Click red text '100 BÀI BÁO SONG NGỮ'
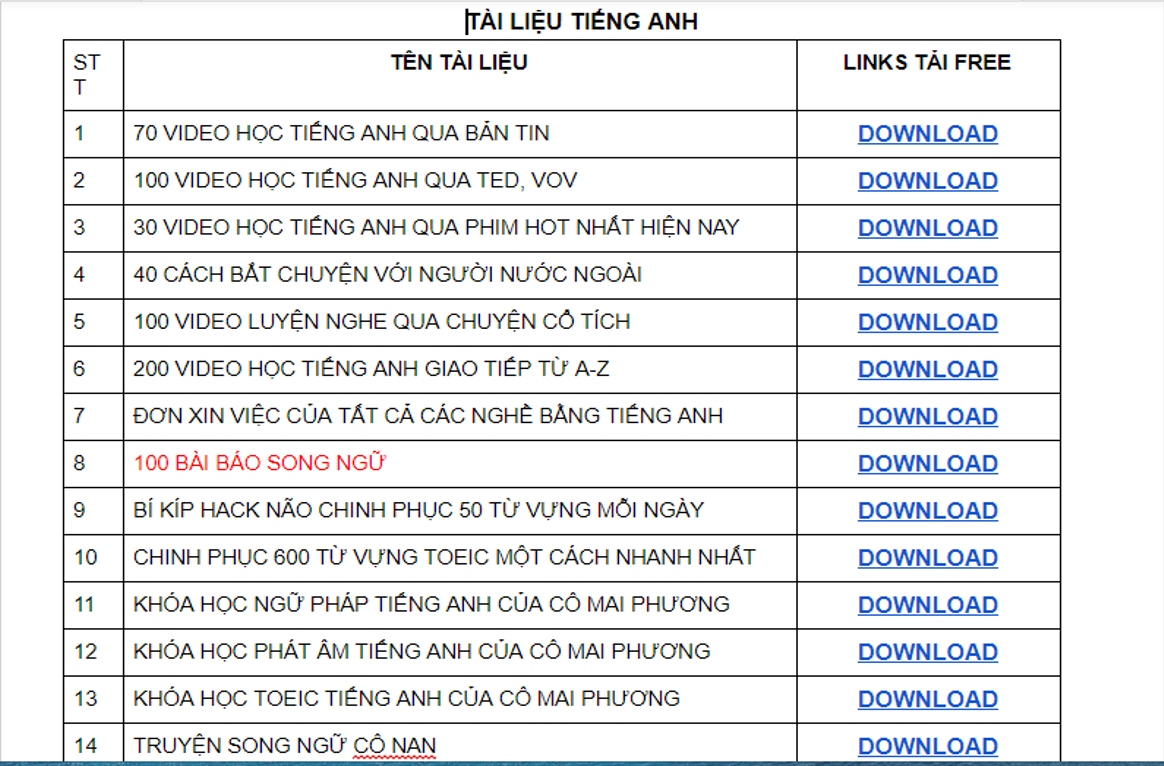The width and height of the screenshot is (1164, 766). [260, 463]
